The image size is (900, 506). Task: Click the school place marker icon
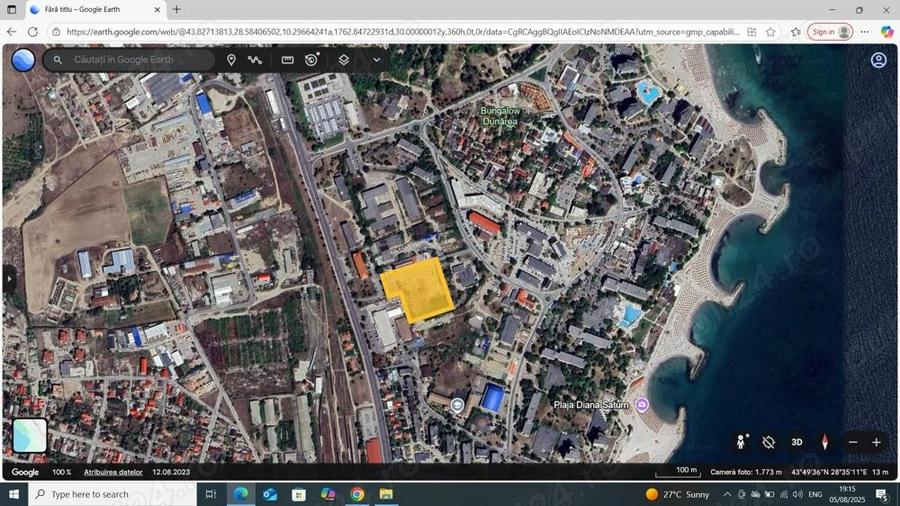pyautogui.click(x=457, y=406)
